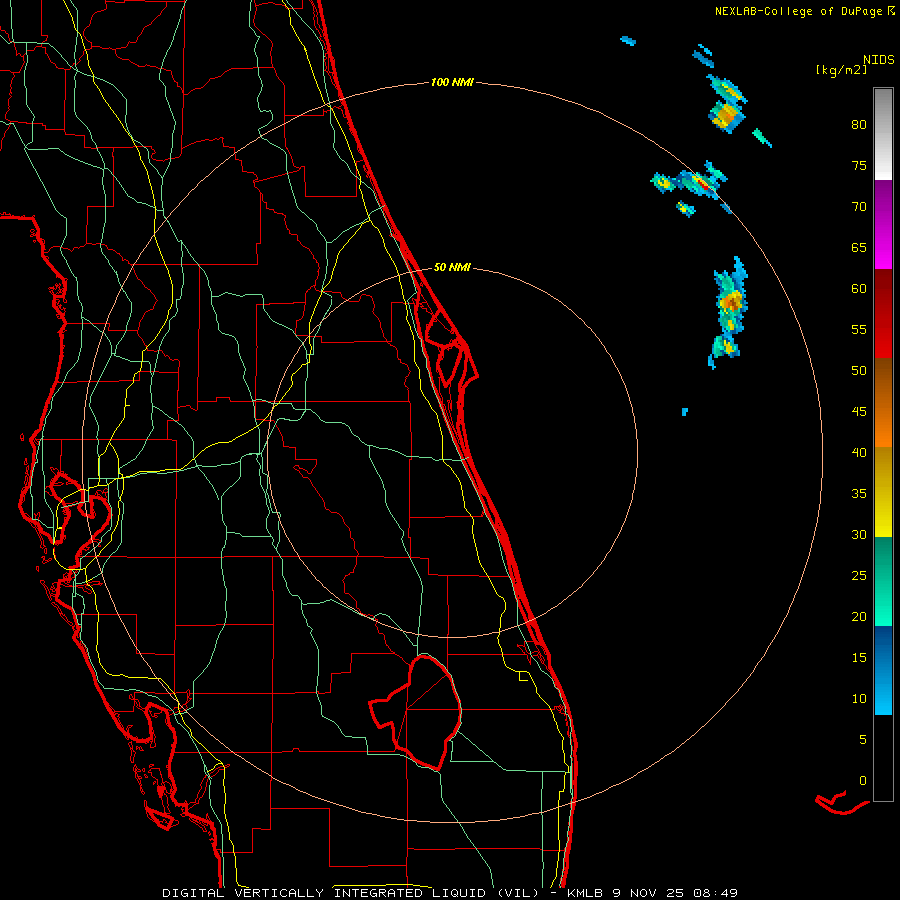900x900 pixels.
Task: Click the orange segment of the legend bar
Action: (883, 402)
